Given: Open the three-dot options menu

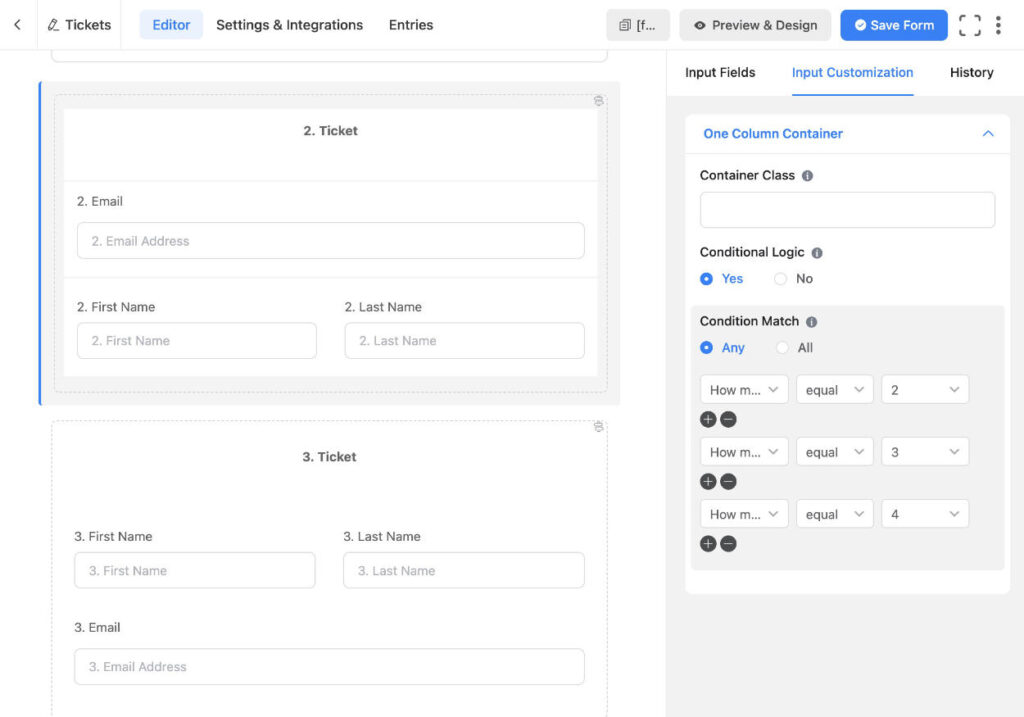Looking at the screenshot, I should (998, 25).
